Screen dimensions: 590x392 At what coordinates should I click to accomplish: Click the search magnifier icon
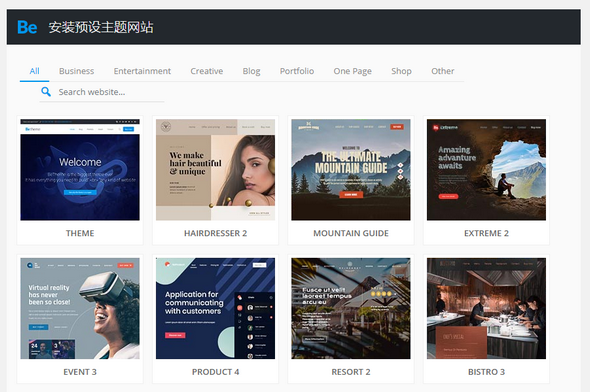pyautogui.click(x=46, y=91)
